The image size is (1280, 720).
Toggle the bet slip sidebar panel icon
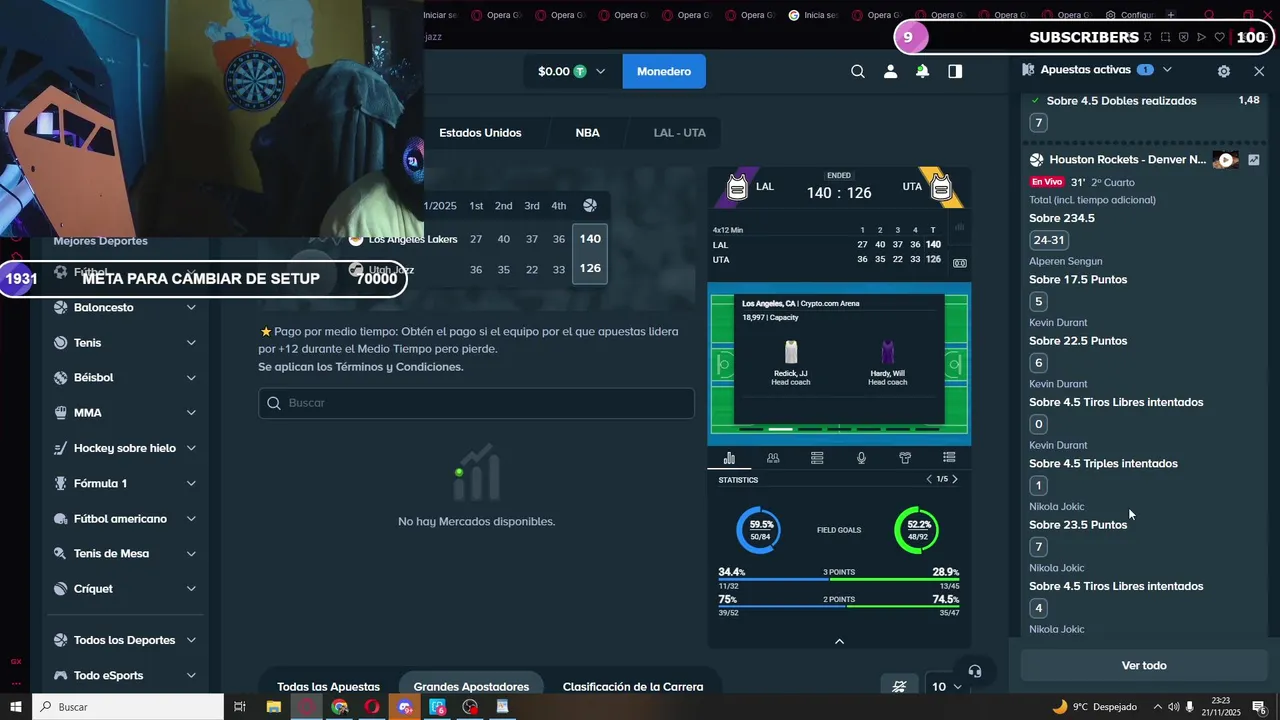[x=955, y=71]
